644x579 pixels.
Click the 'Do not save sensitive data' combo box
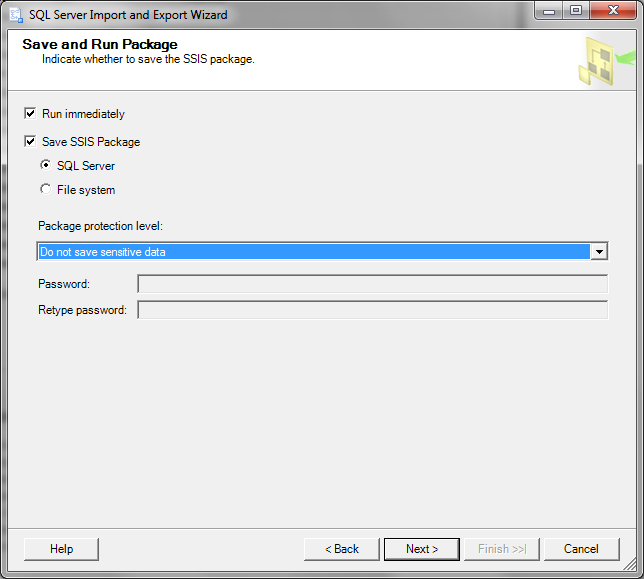click(x=322, y=251)
